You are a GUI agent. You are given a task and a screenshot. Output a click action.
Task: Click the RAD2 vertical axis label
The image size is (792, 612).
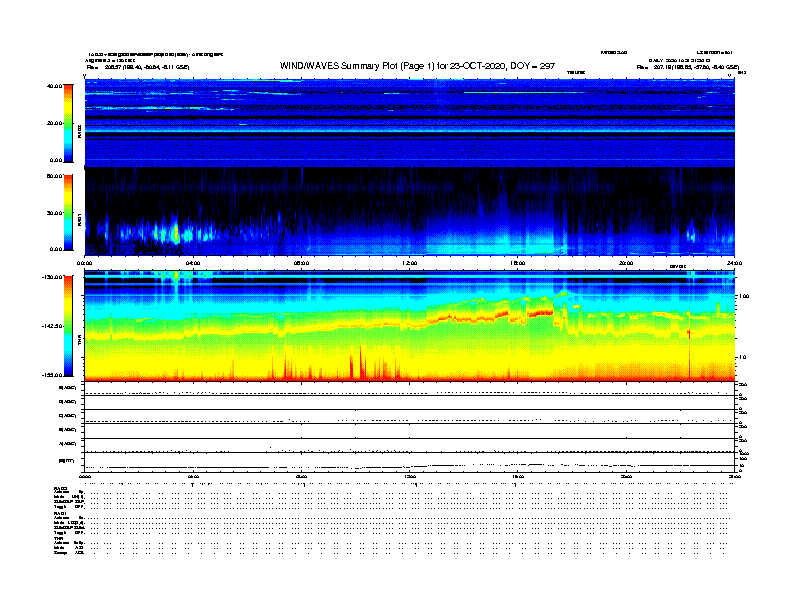coord(80,131)
